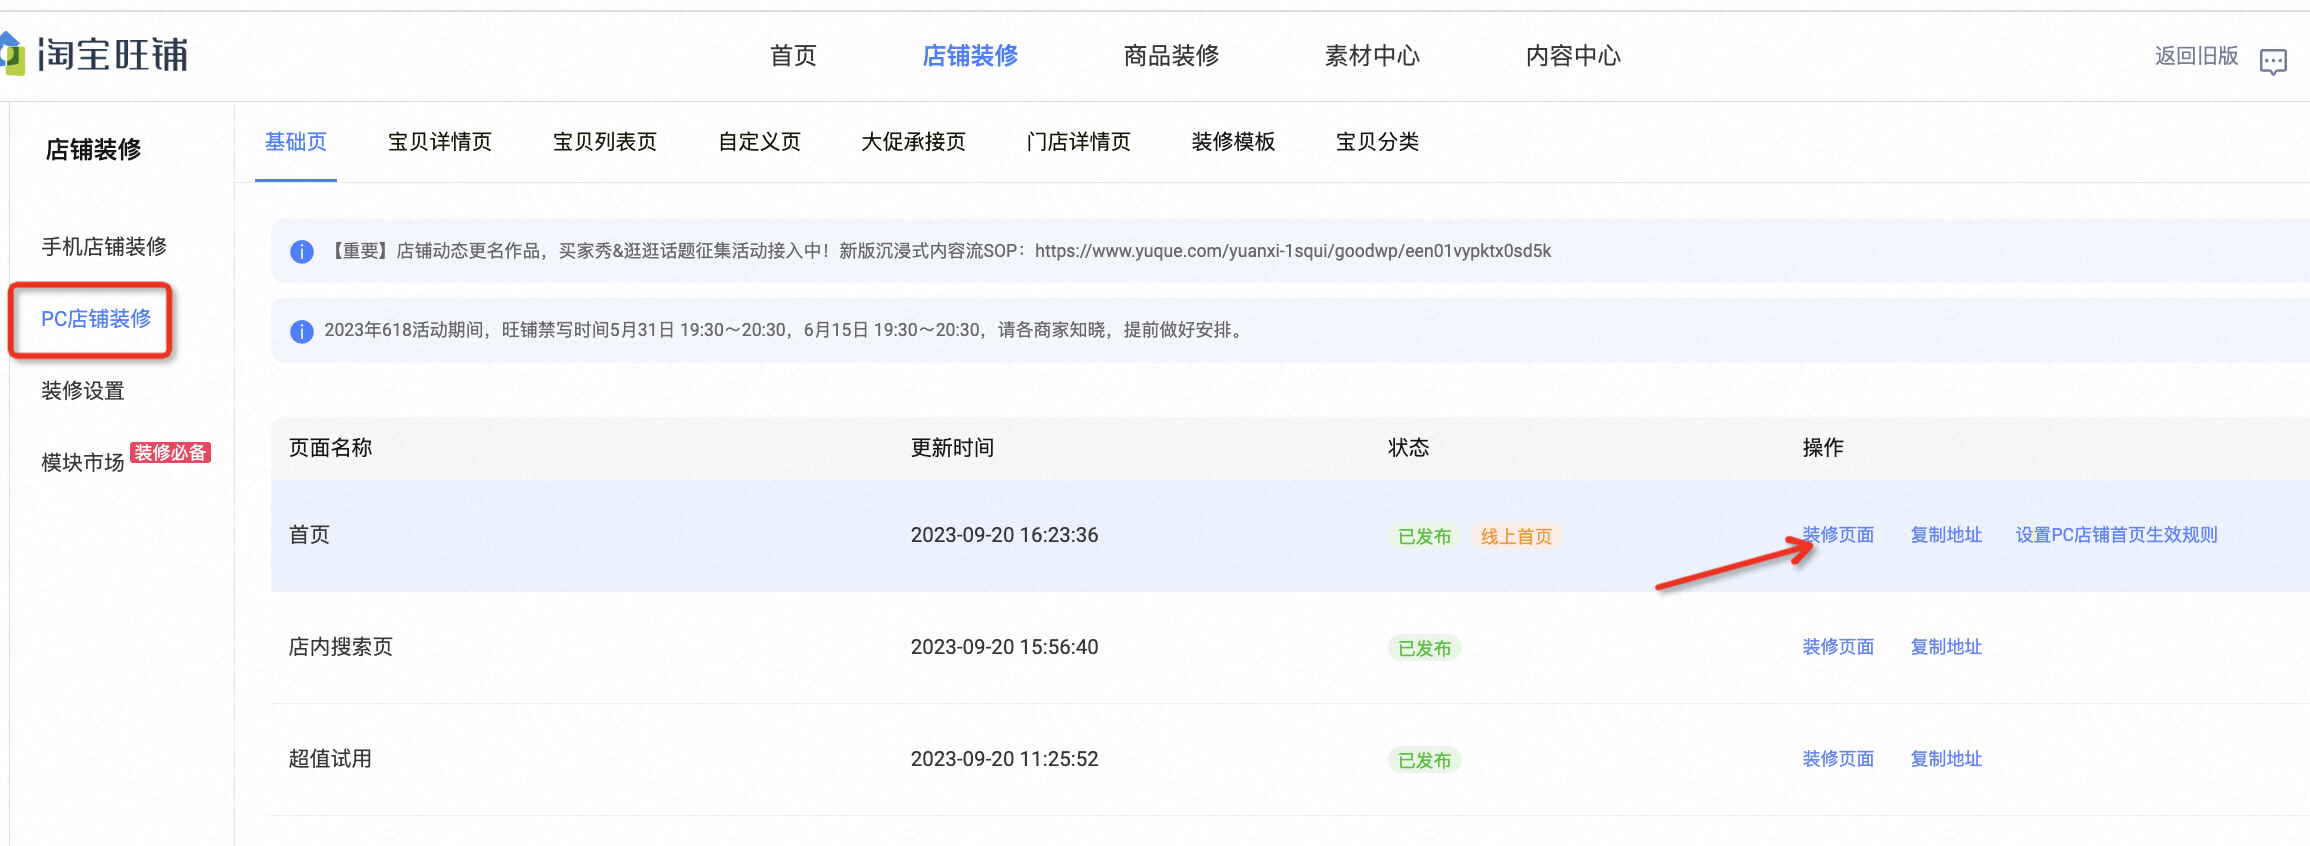Image resolution: width=2310 pixels, height=846 pixels.
Task: Click the 首页 page name cell
Action: point(310,535)
